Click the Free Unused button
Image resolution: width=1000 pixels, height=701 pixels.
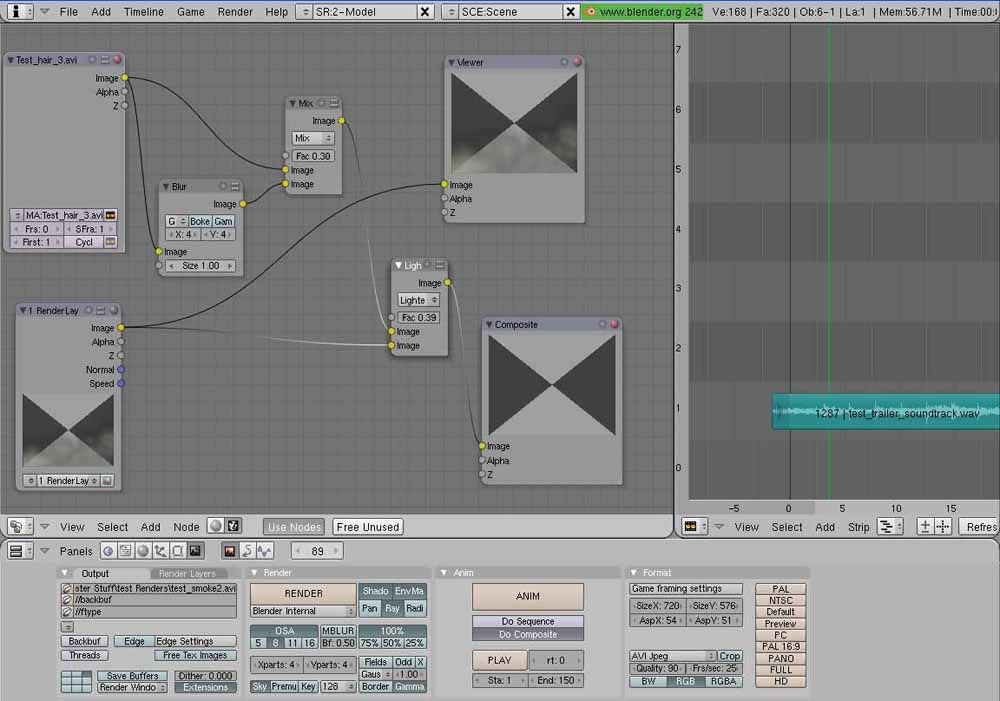click(367, 527)
